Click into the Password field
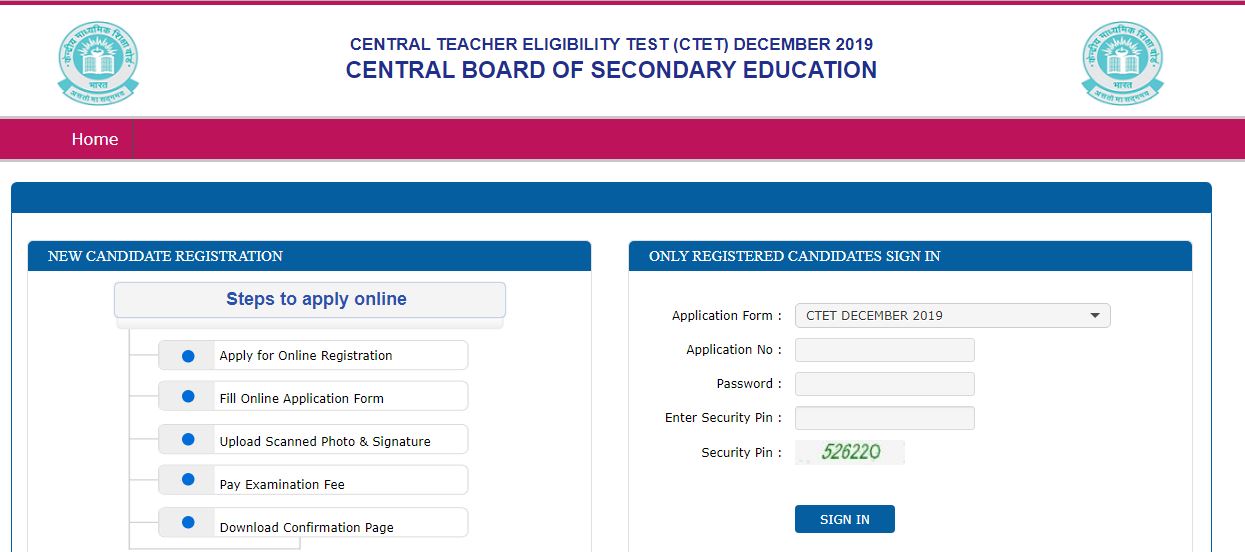The width and height of the screenshot is (1245, 552). click(x=884, y=384)
